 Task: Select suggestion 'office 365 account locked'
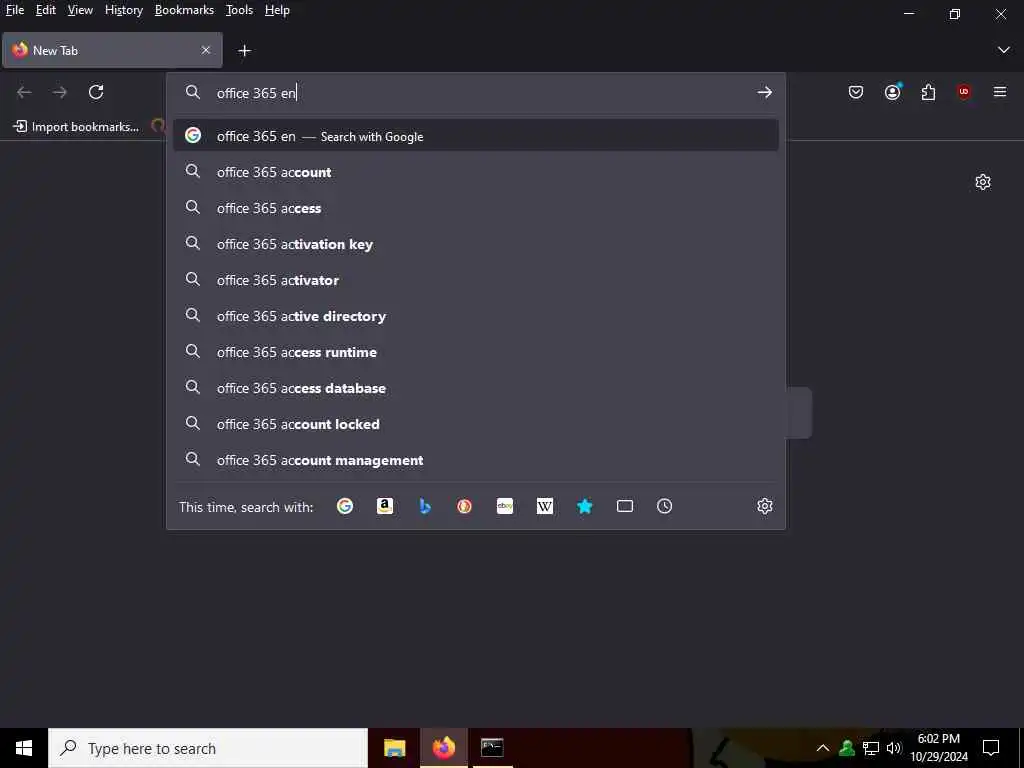coord(475,424)
